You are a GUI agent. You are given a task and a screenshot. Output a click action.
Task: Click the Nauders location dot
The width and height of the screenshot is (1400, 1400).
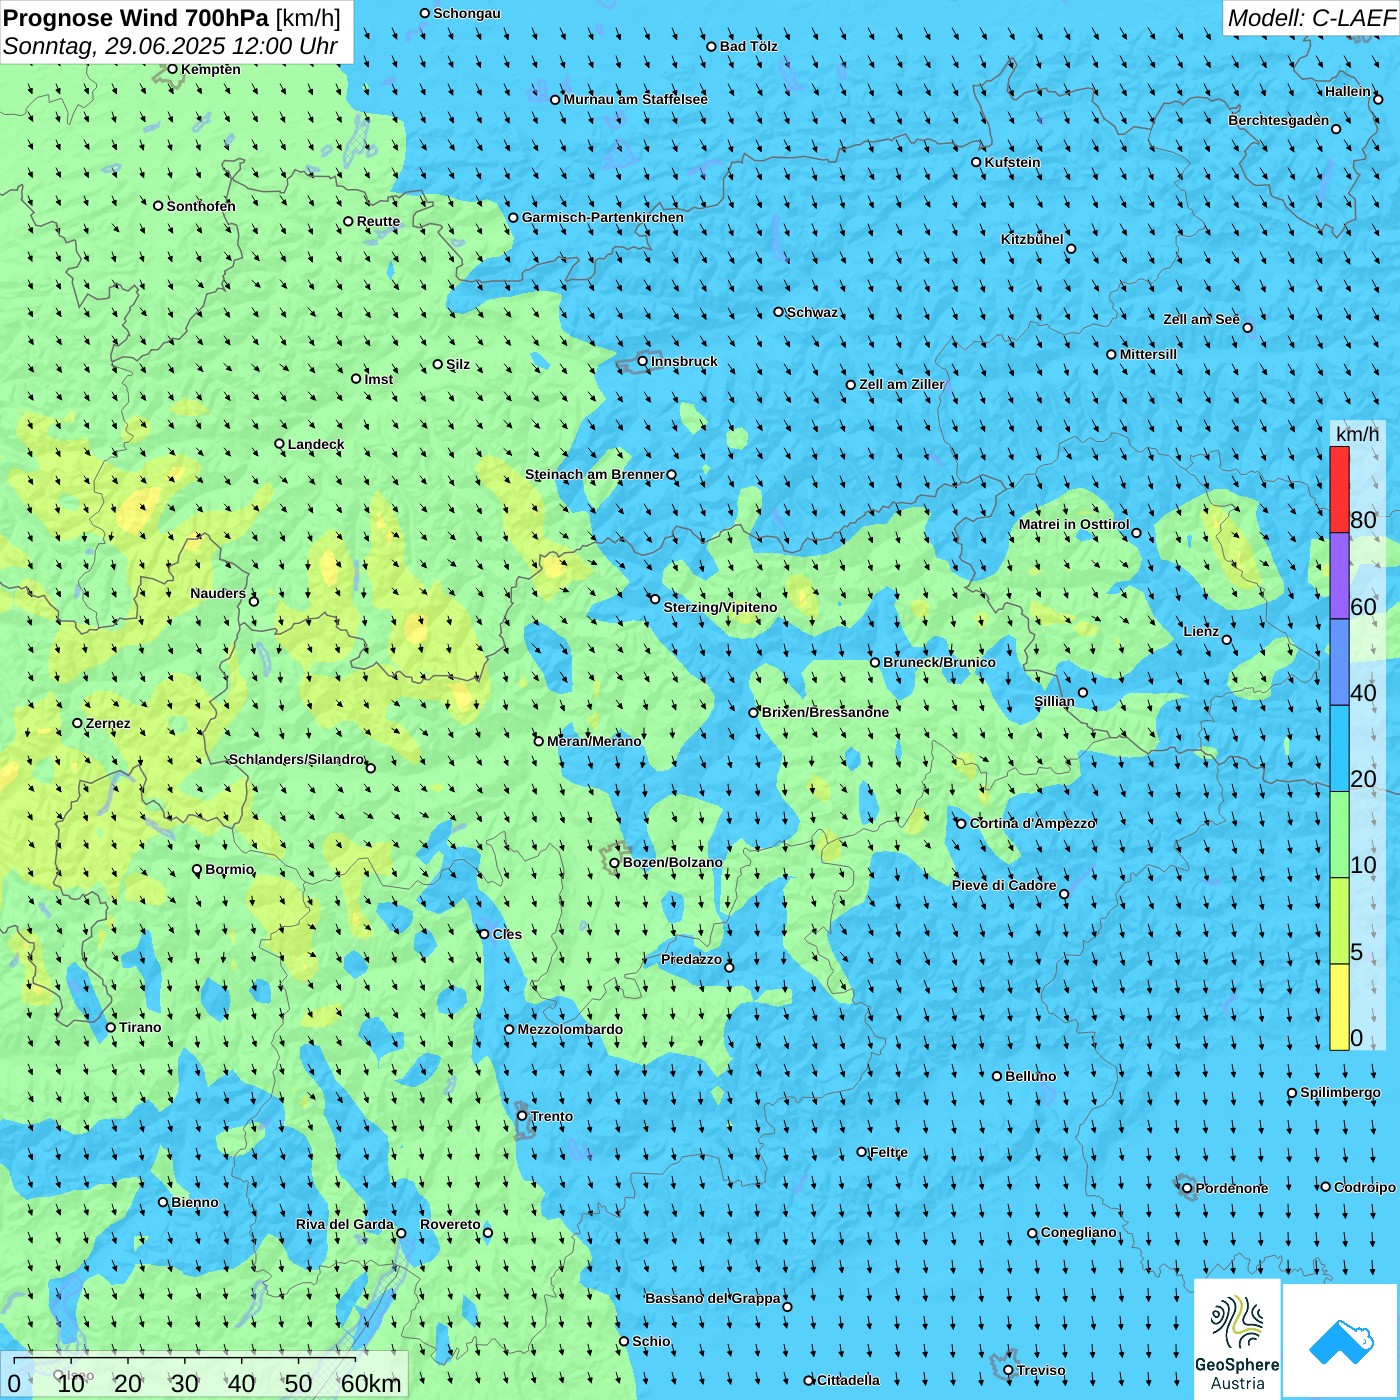point(254,601)
